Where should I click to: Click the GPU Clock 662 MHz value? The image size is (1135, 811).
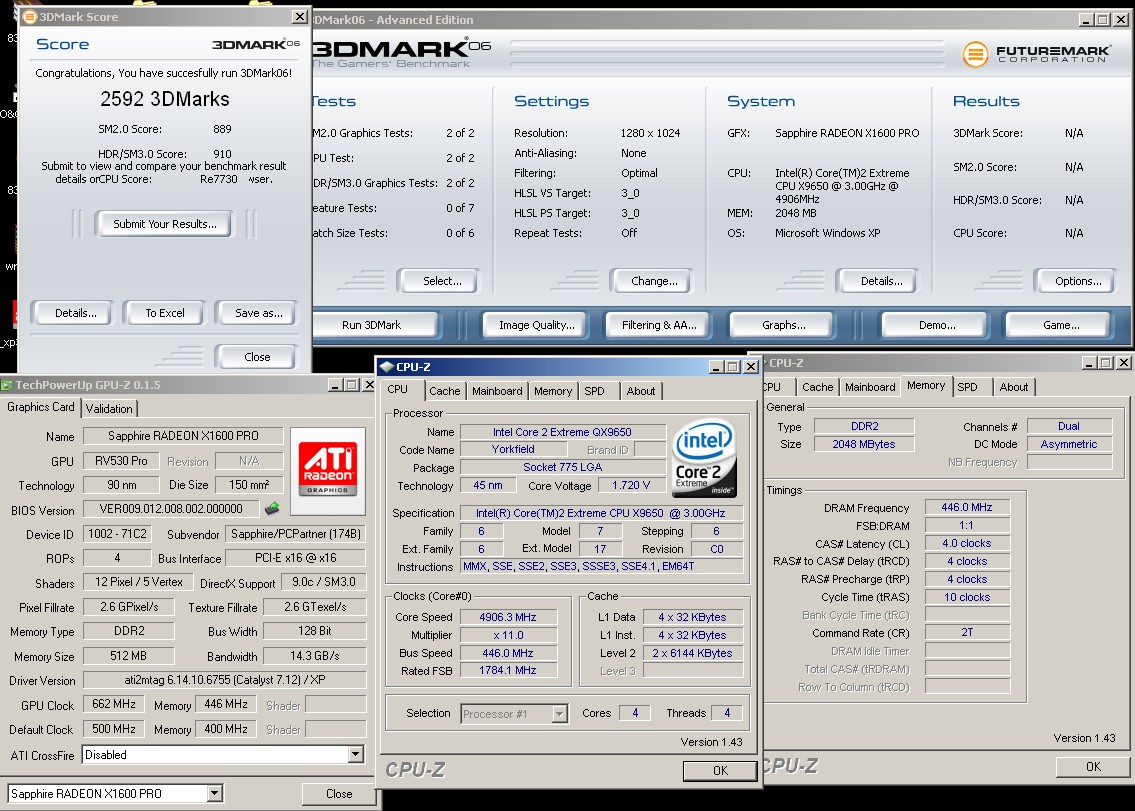click(114, 704)
